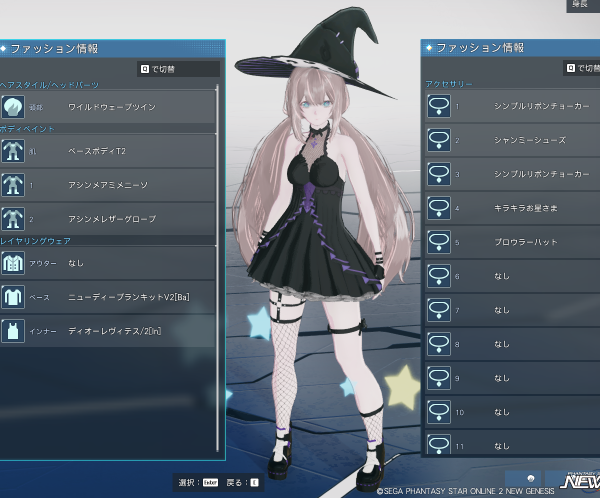Select empty accessory slot 10 なし
This screenshot has width=600, height=498.
[x=512, y=412]
